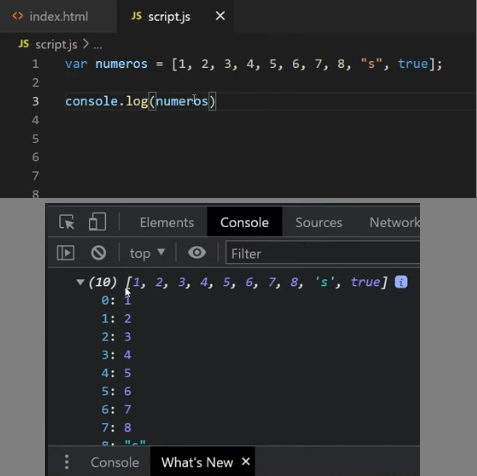Screen dimensions: 477x476
Task: Select the 5: 6 array entry
Action: [116, 391]
